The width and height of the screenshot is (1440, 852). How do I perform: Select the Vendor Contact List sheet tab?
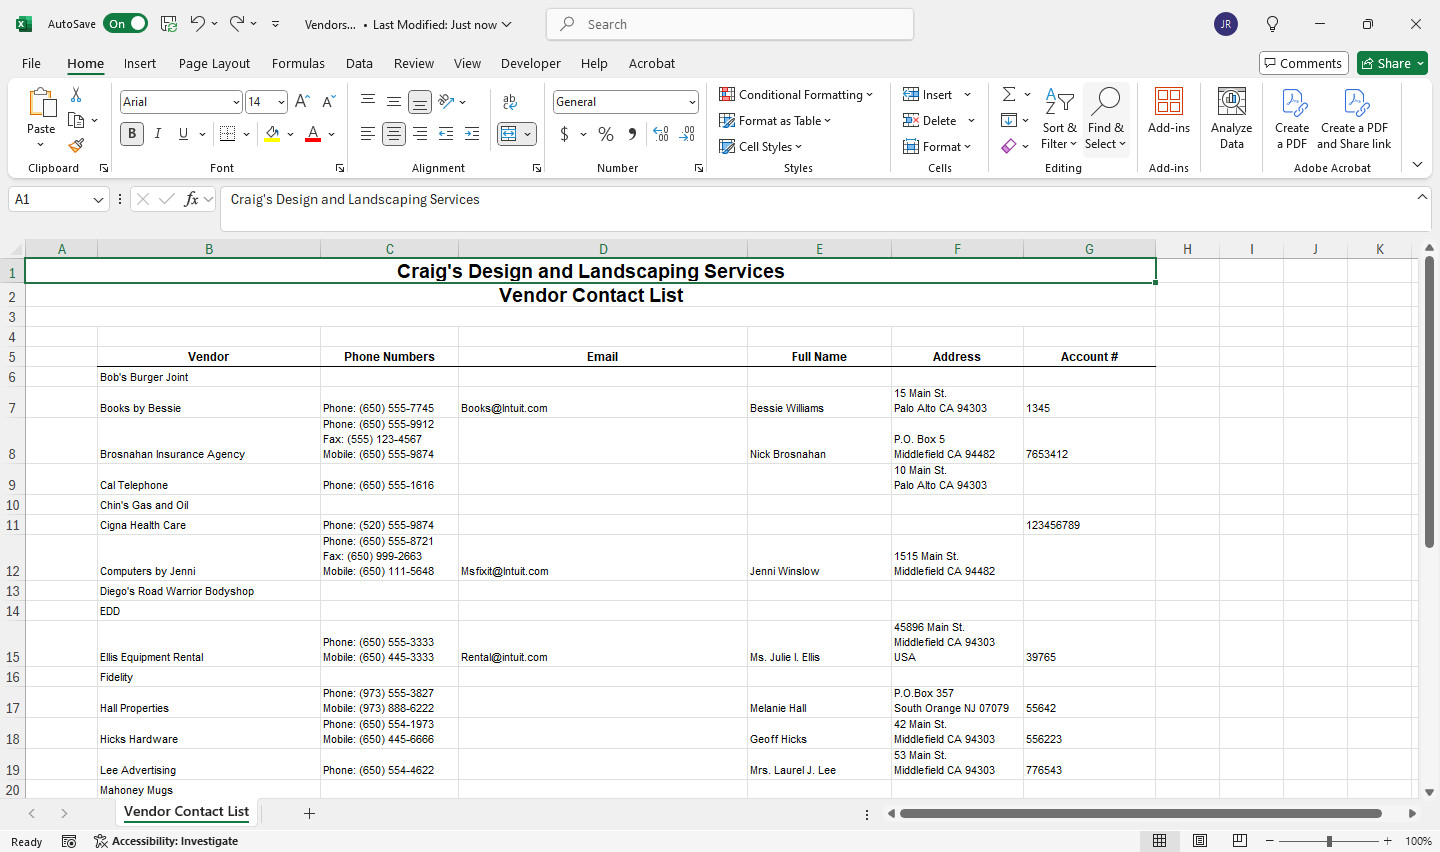point(186,812)
